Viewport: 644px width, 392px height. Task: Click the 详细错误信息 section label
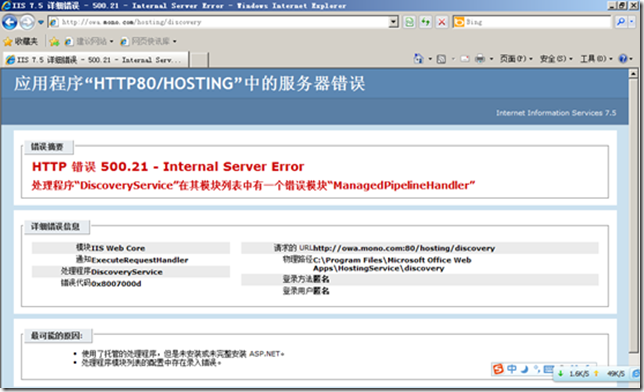pos(56,226)
